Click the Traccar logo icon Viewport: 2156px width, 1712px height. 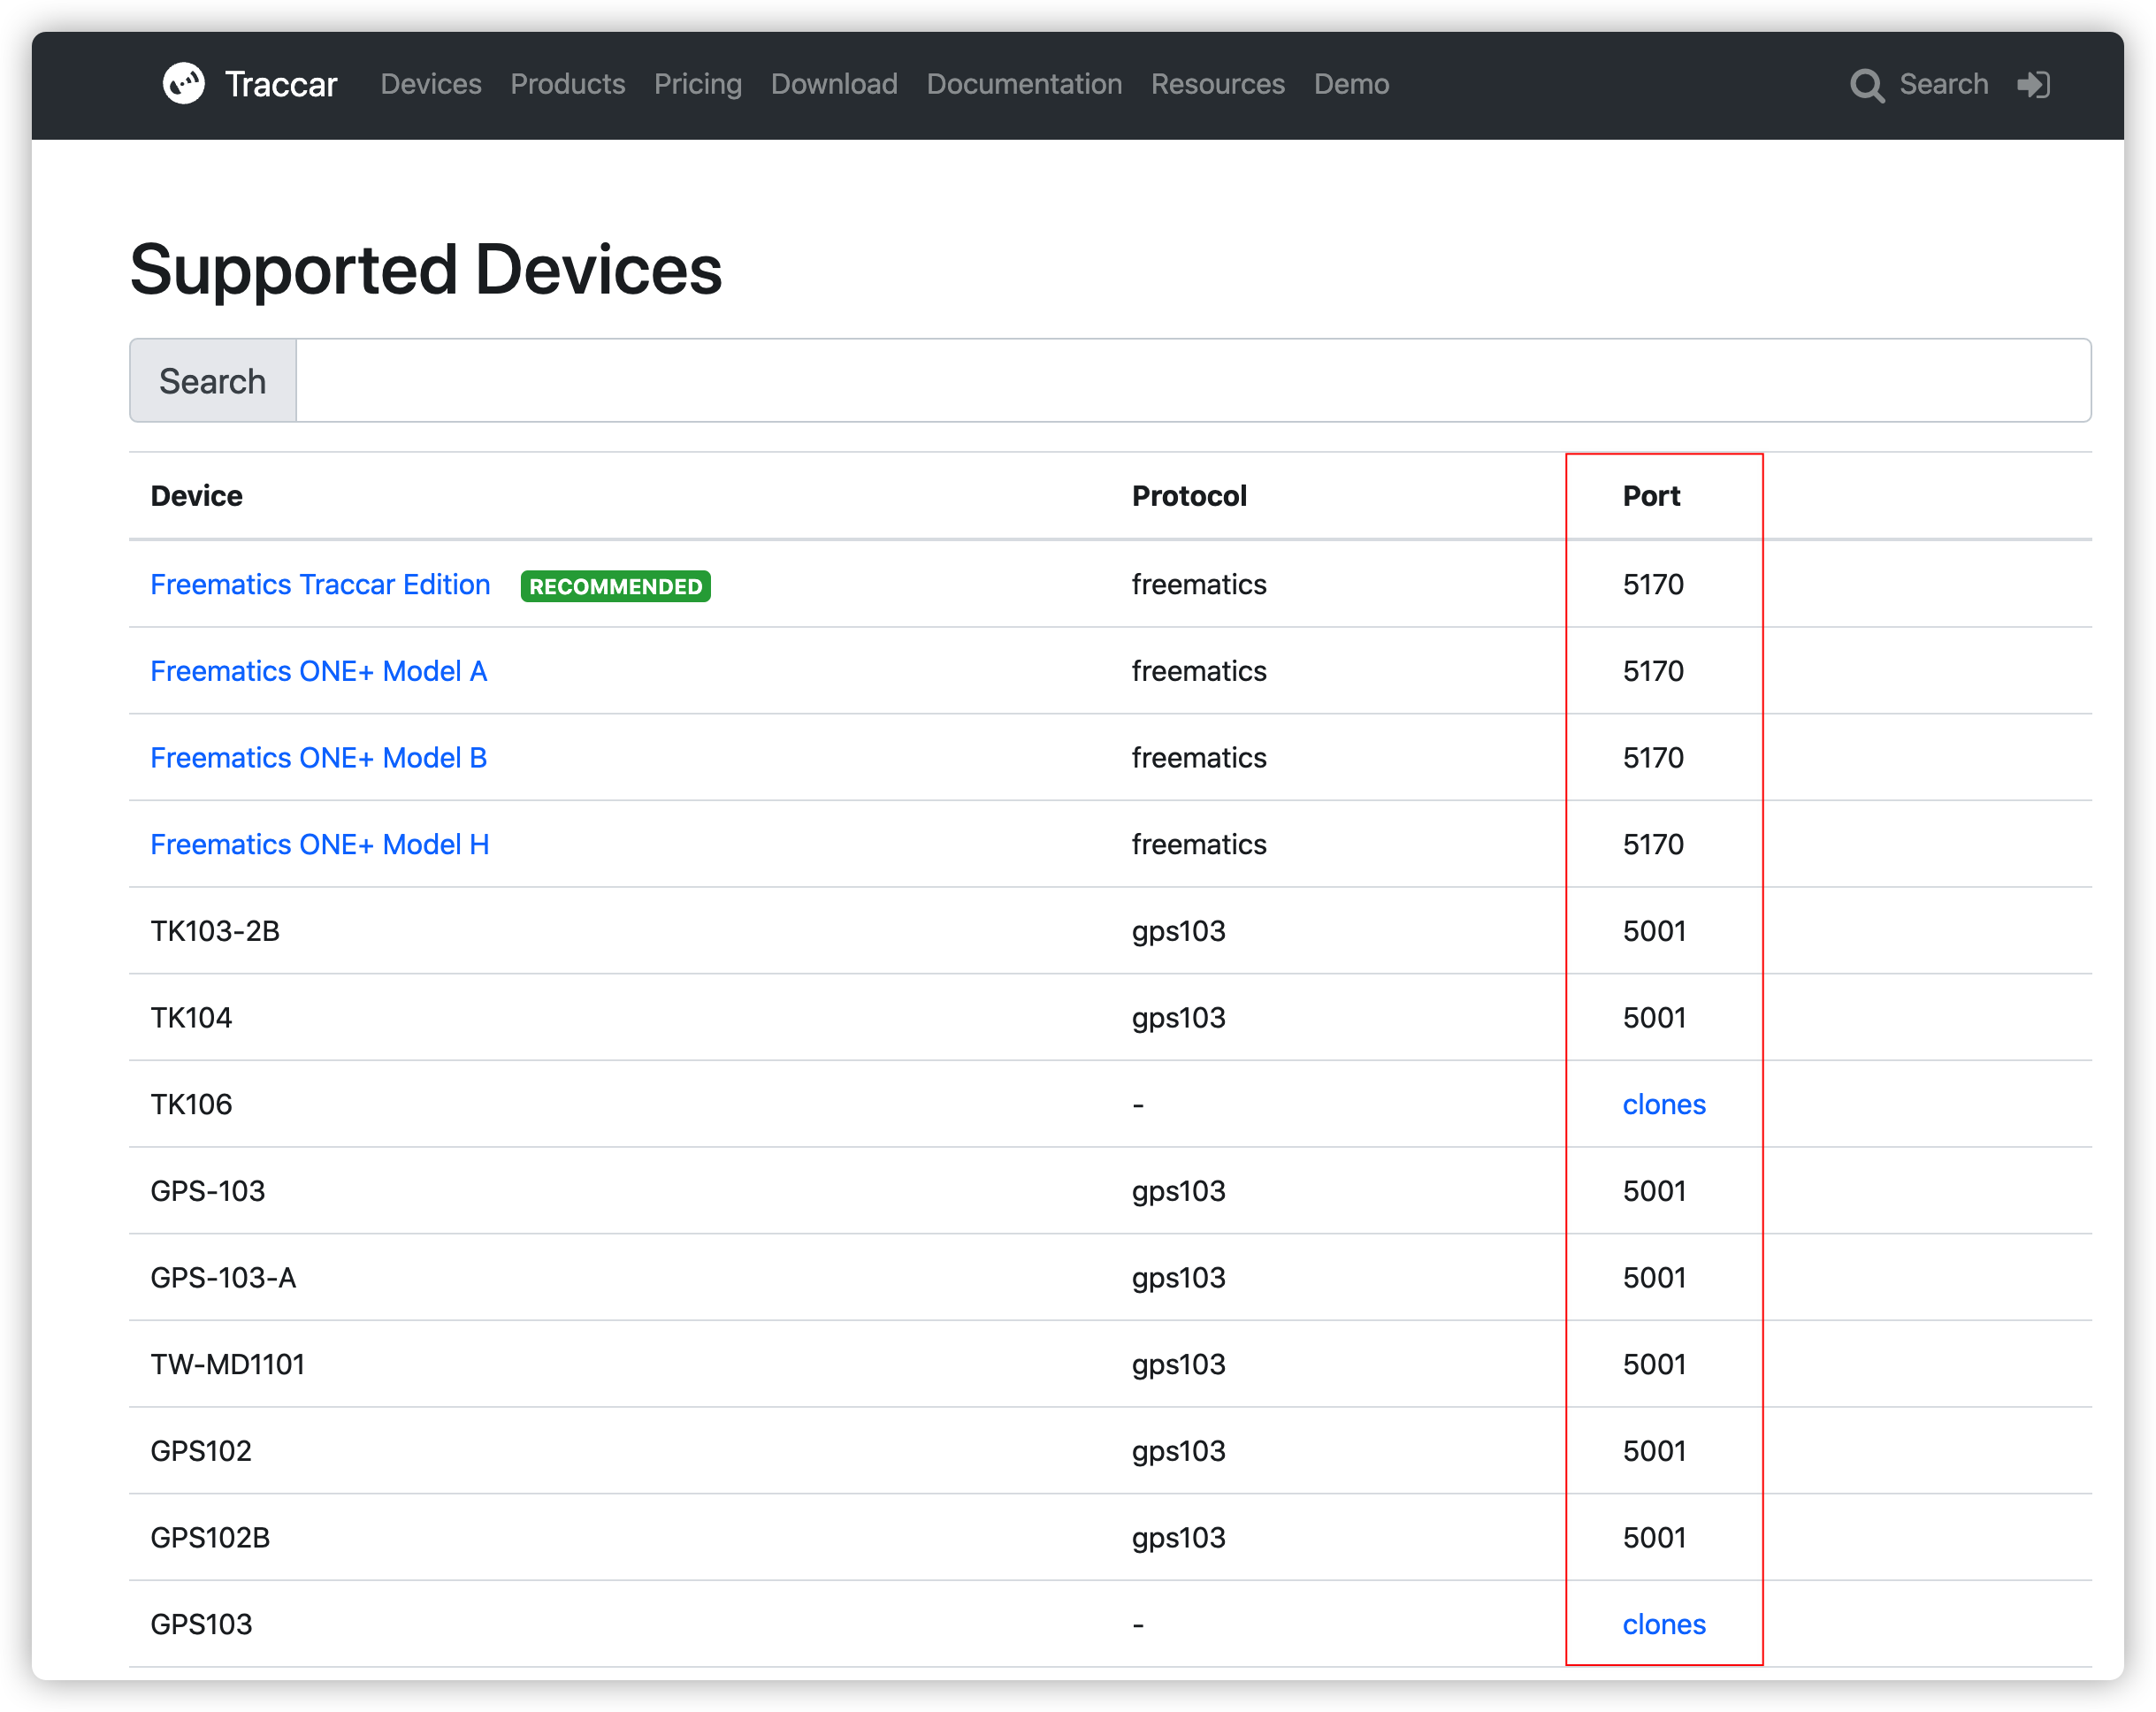[x=184, y=84]
